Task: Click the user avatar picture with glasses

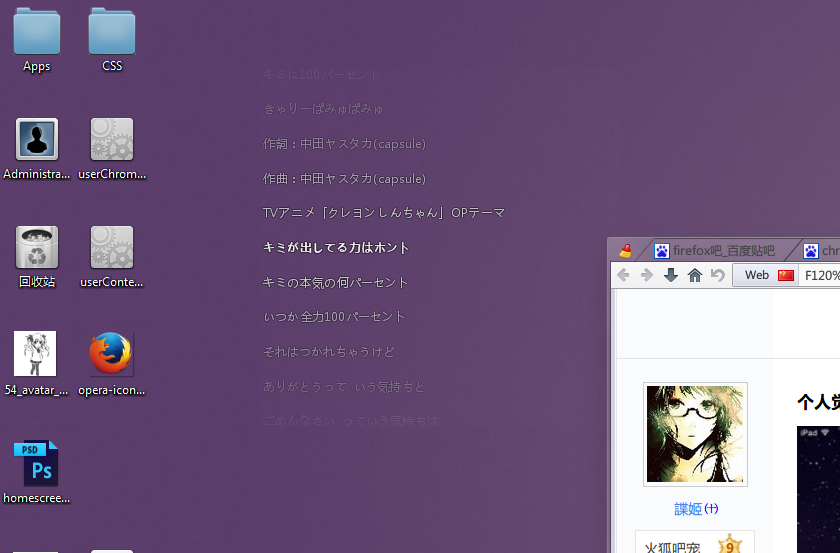Action: click(697, 434)
